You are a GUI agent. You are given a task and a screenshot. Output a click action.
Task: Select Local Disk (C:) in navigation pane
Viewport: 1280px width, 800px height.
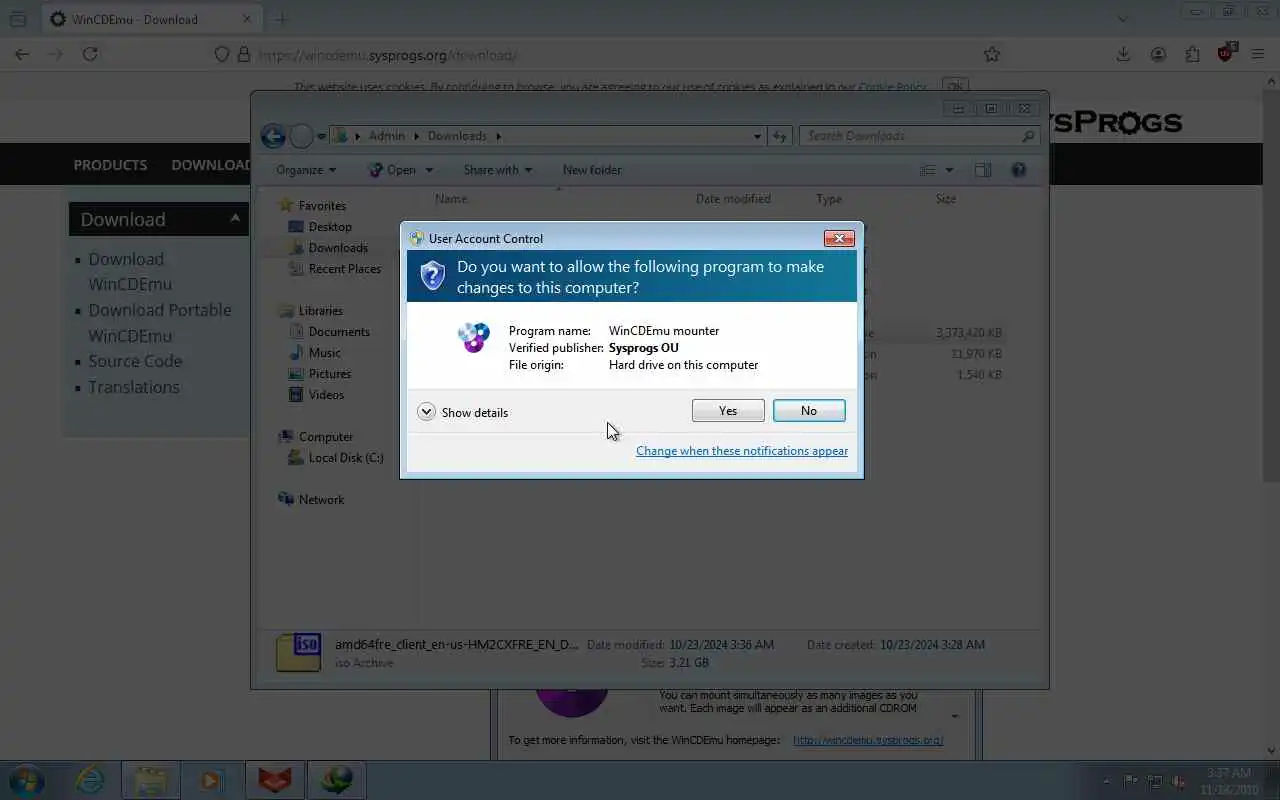335,458
